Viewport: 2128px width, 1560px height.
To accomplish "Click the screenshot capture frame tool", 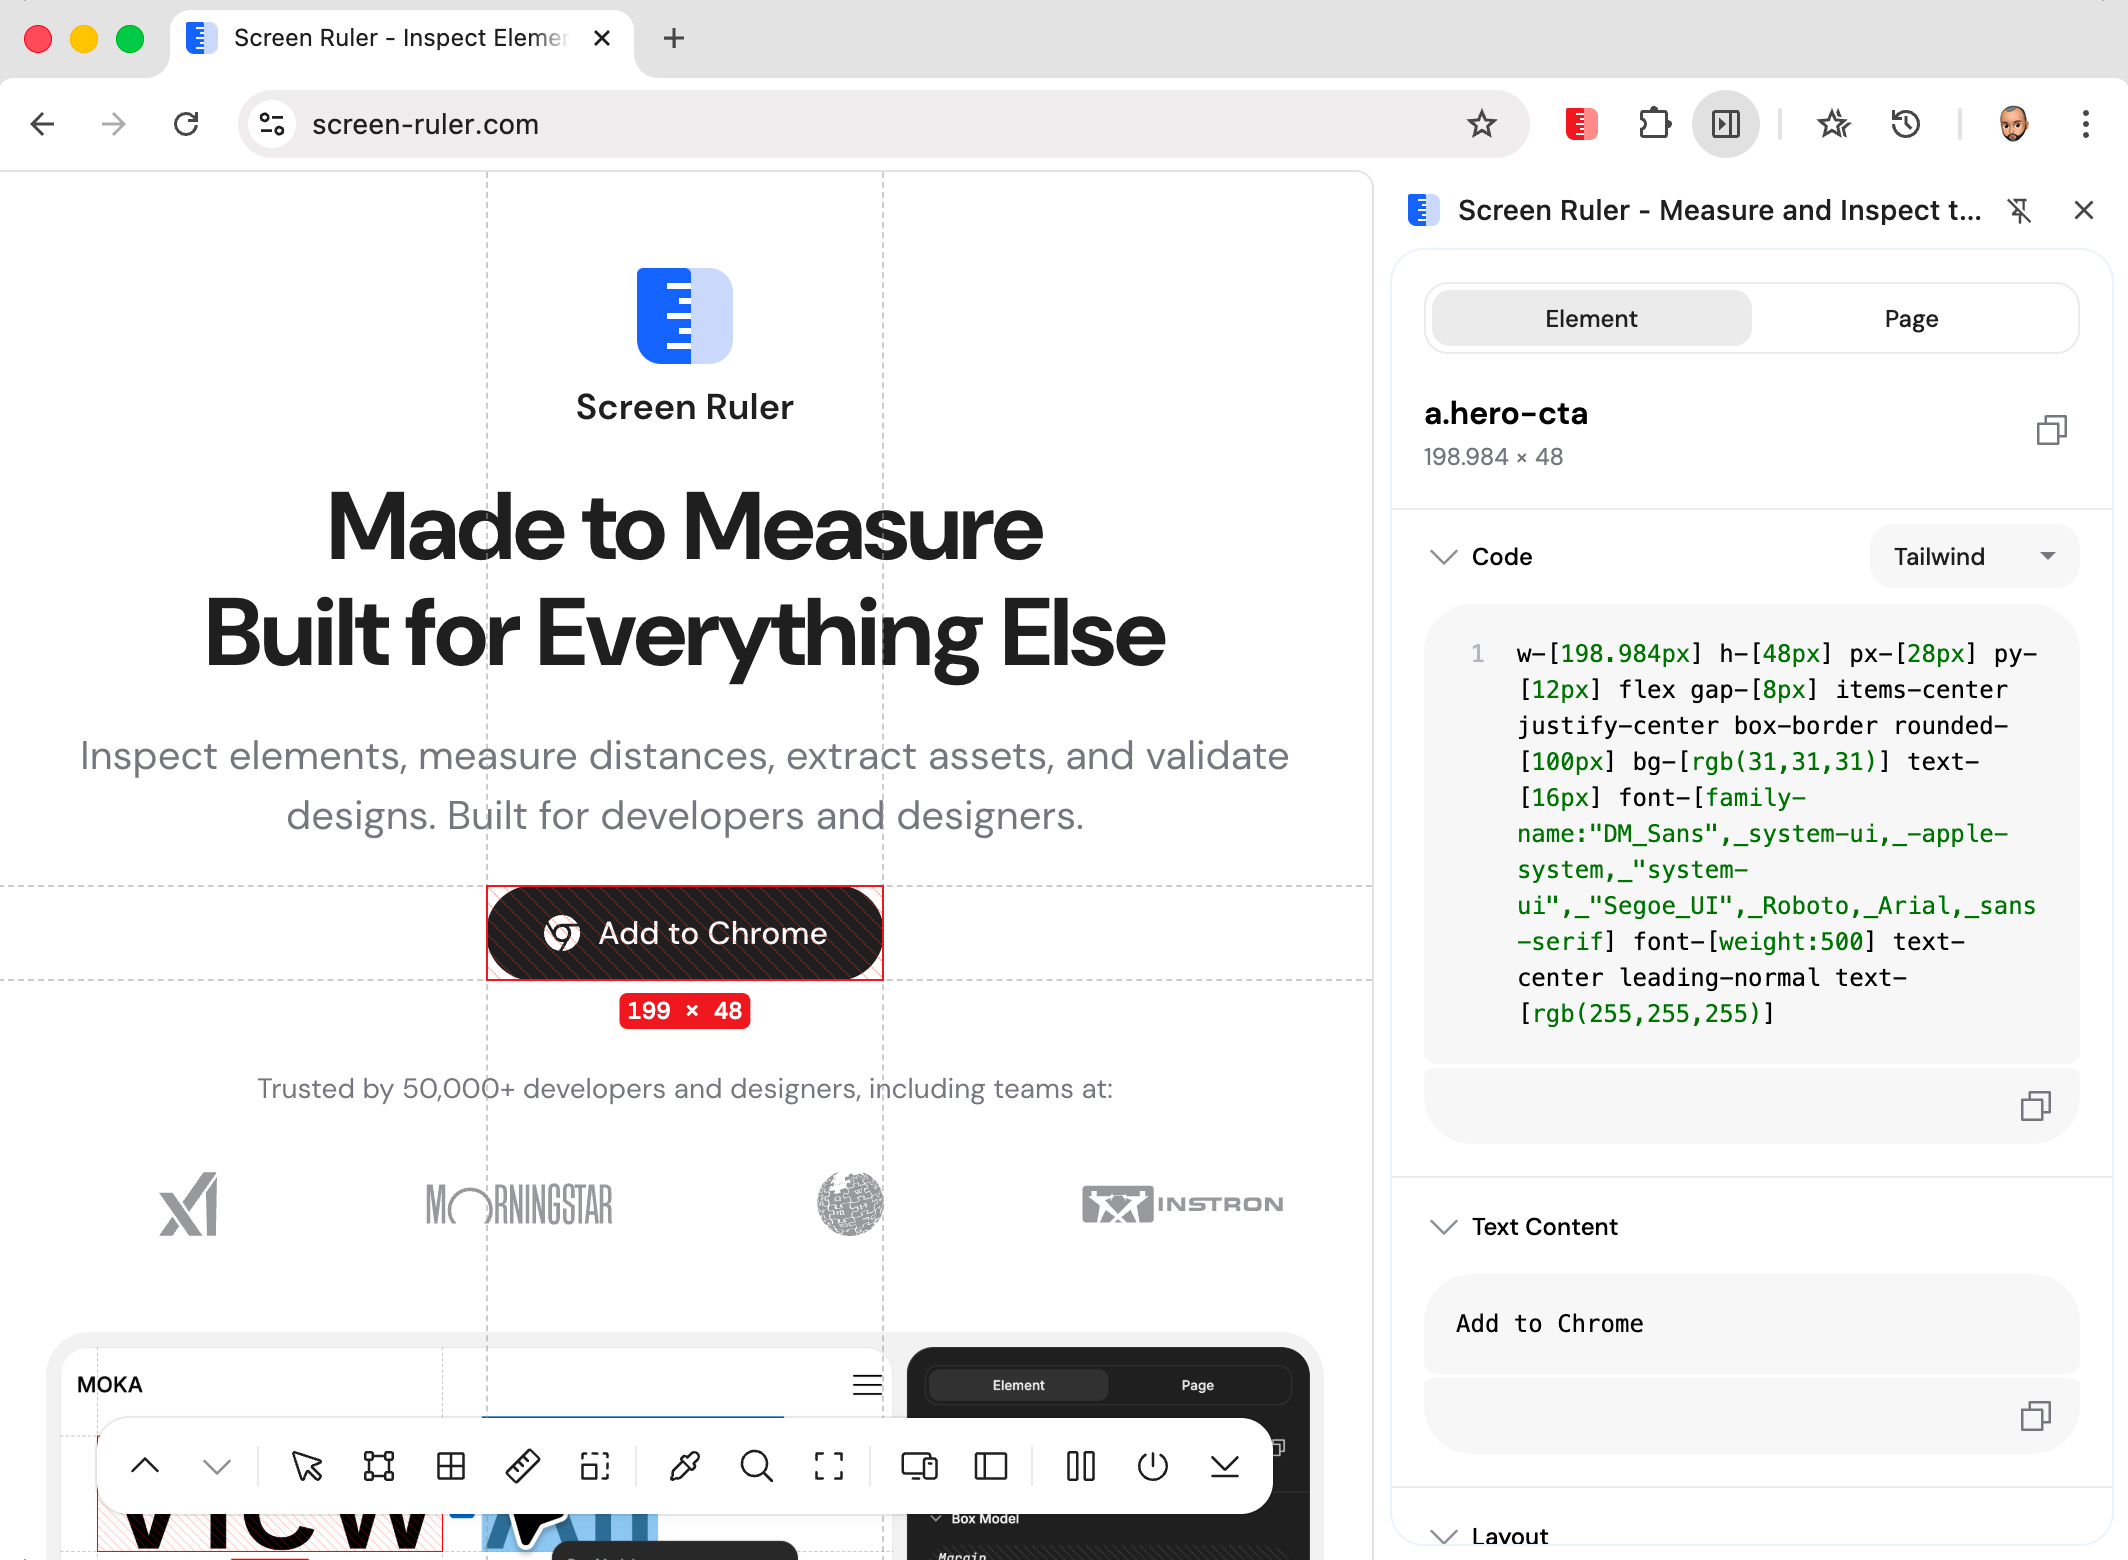I will (829, 1466).
